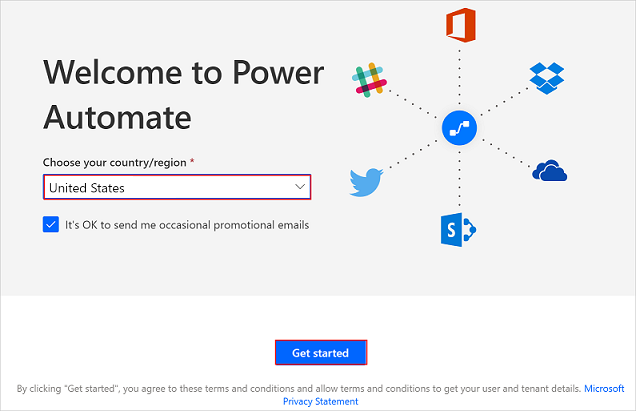Click the Twitter bird icon

coord(367,182)
